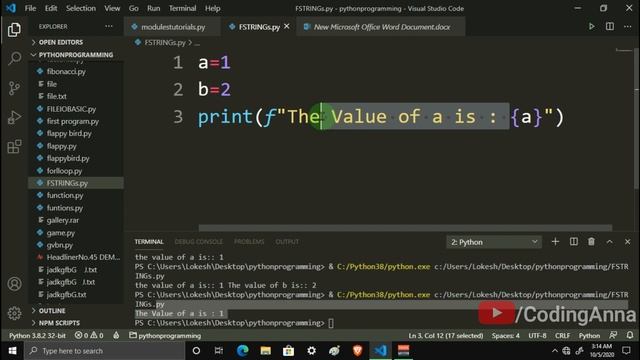640x360 pixels.
Task: Open the Accounts menu icon
Action: (14, 284)
